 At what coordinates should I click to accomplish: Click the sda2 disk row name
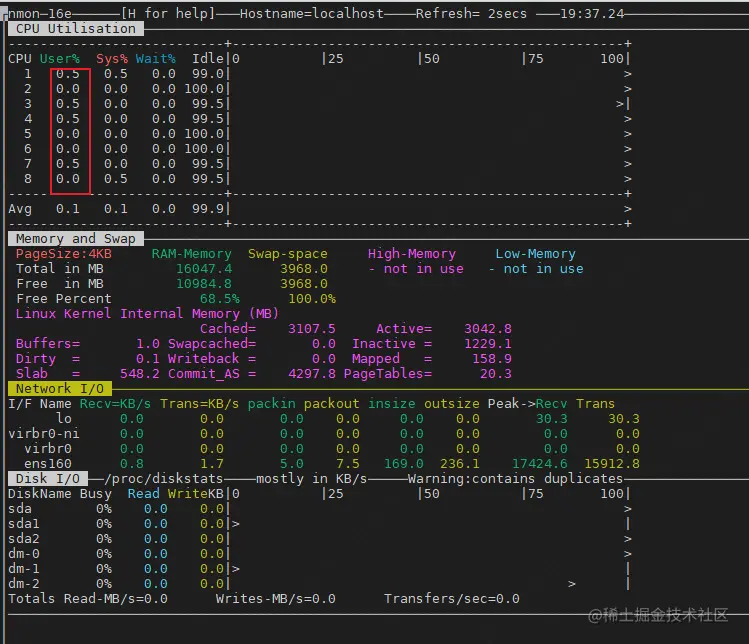tap(24, 538)
